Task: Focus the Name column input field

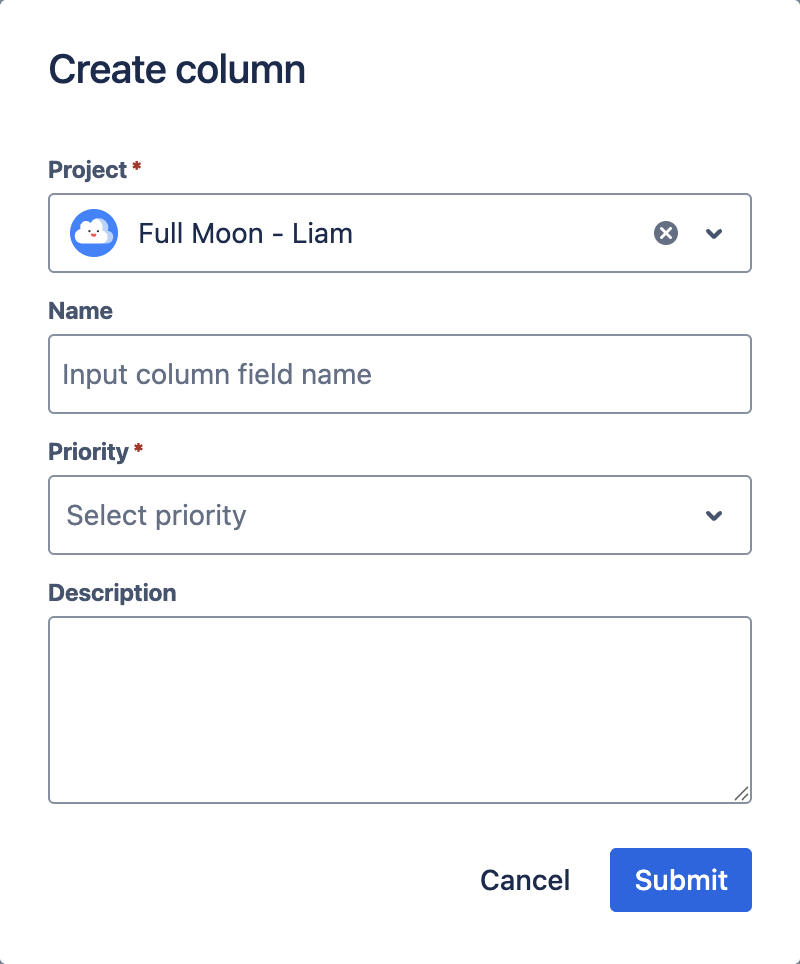Action: pos(400,374)
